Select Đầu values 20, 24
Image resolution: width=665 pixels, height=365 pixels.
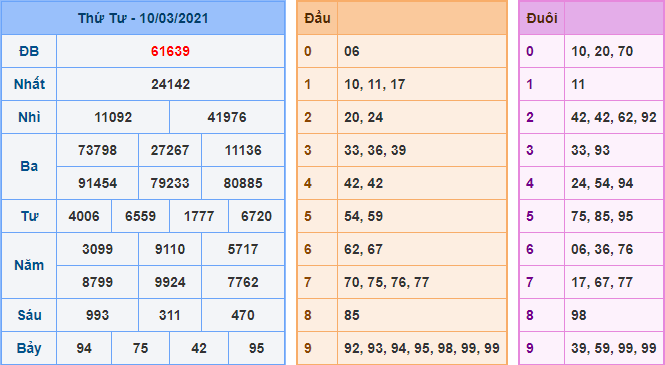pos(363,117)
